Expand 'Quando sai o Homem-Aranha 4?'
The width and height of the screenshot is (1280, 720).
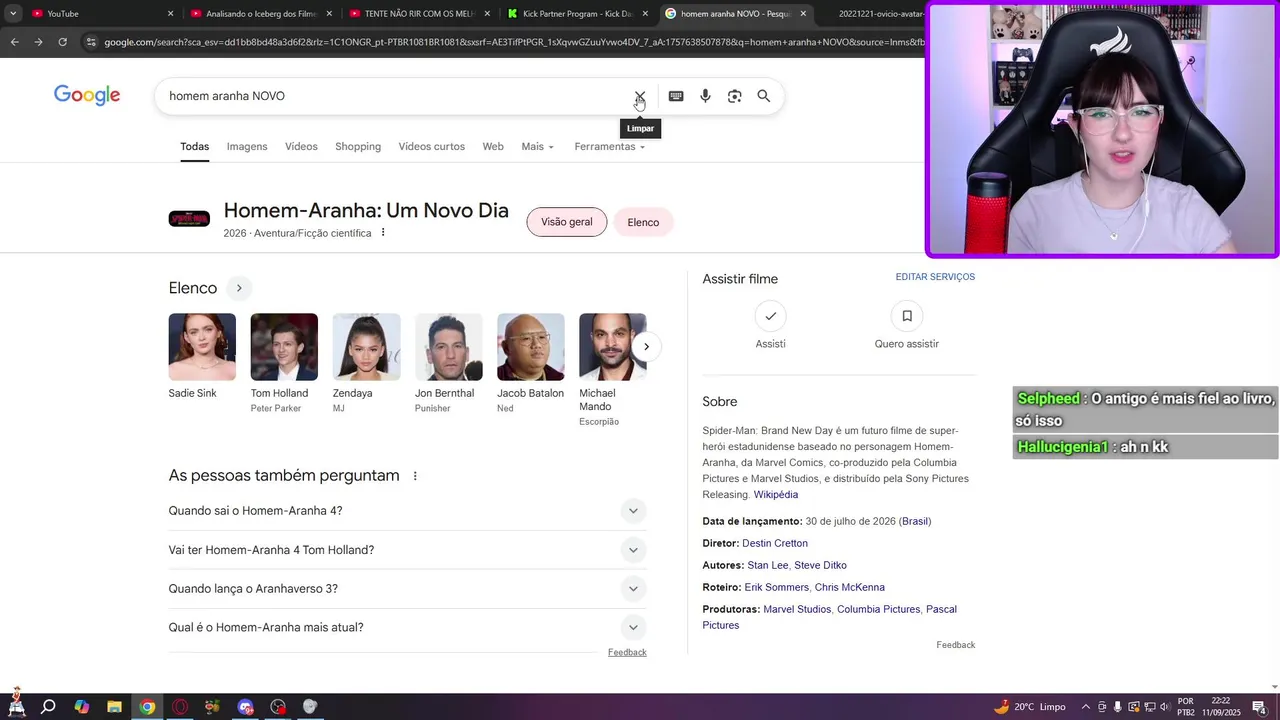coord(407,511)
